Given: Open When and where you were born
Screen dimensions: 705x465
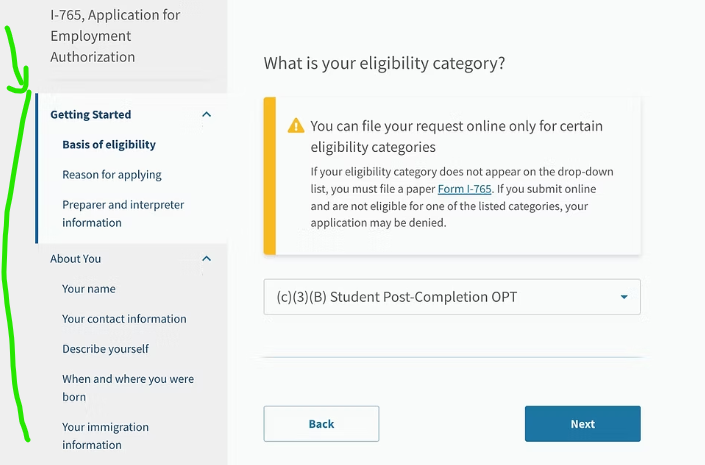Looking at the screenshot, I should (128, 388).
